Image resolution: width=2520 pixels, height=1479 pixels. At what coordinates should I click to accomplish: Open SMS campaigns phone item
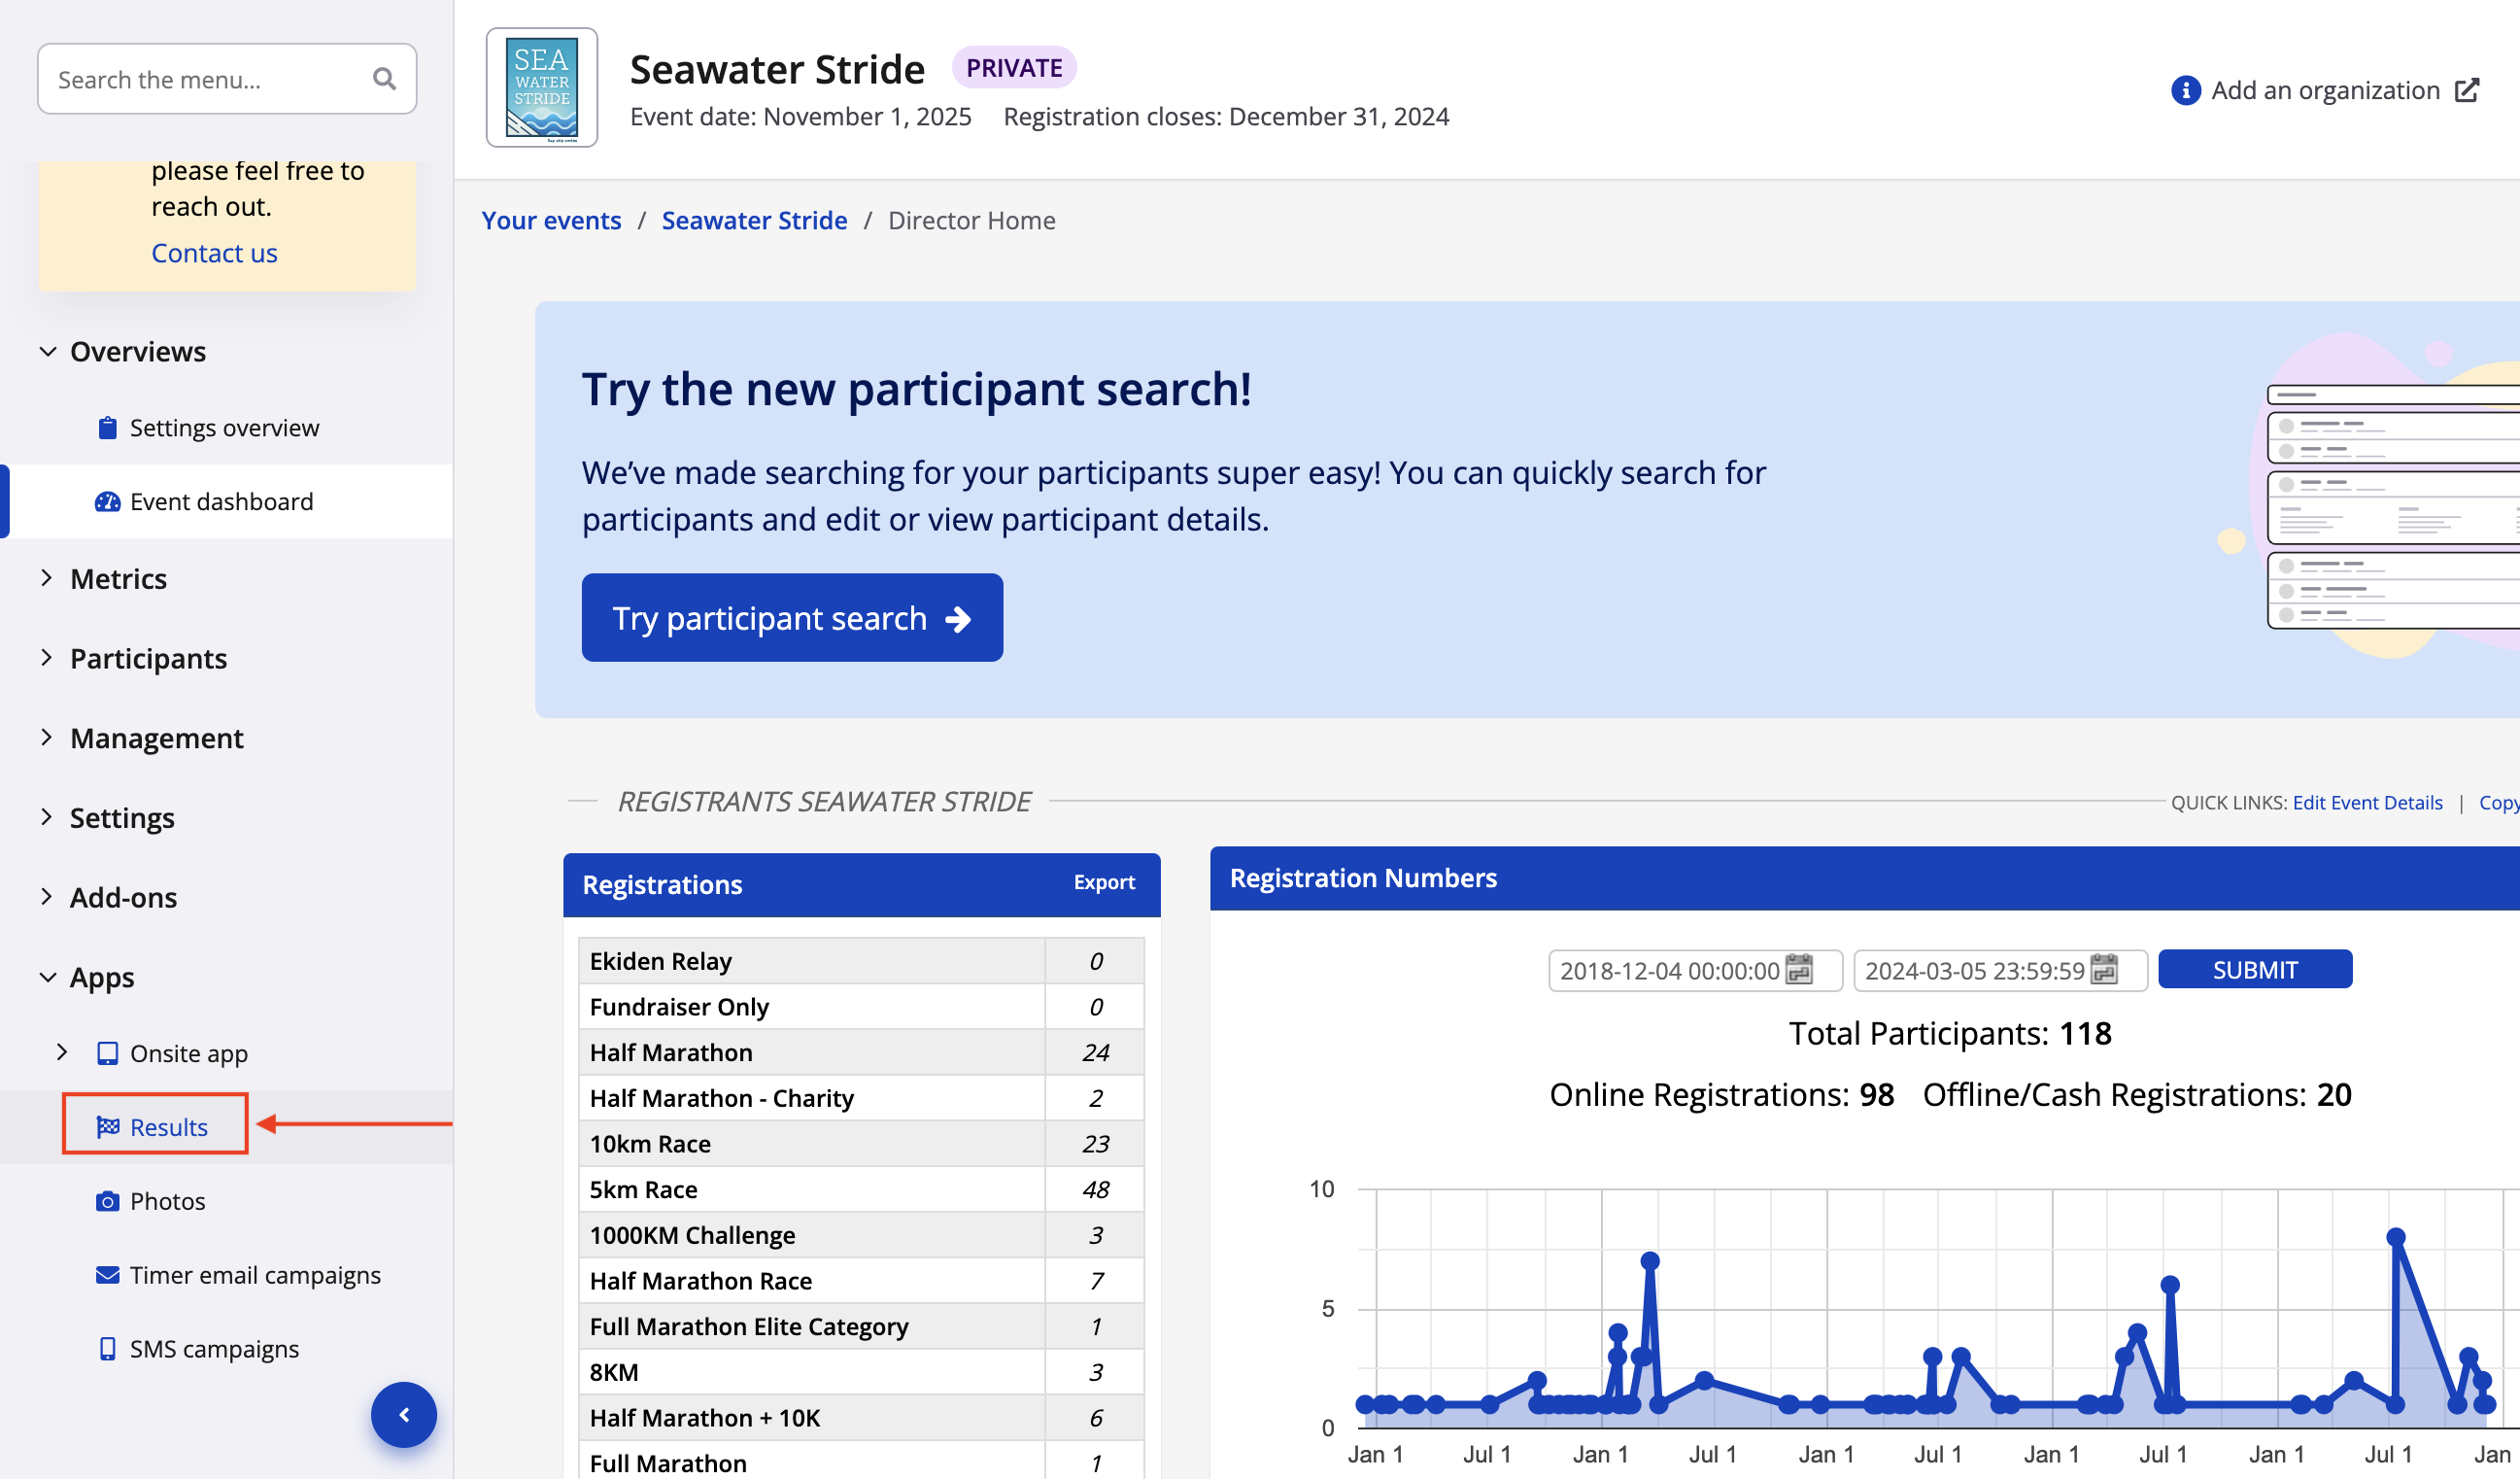[x=107, y=1349]
